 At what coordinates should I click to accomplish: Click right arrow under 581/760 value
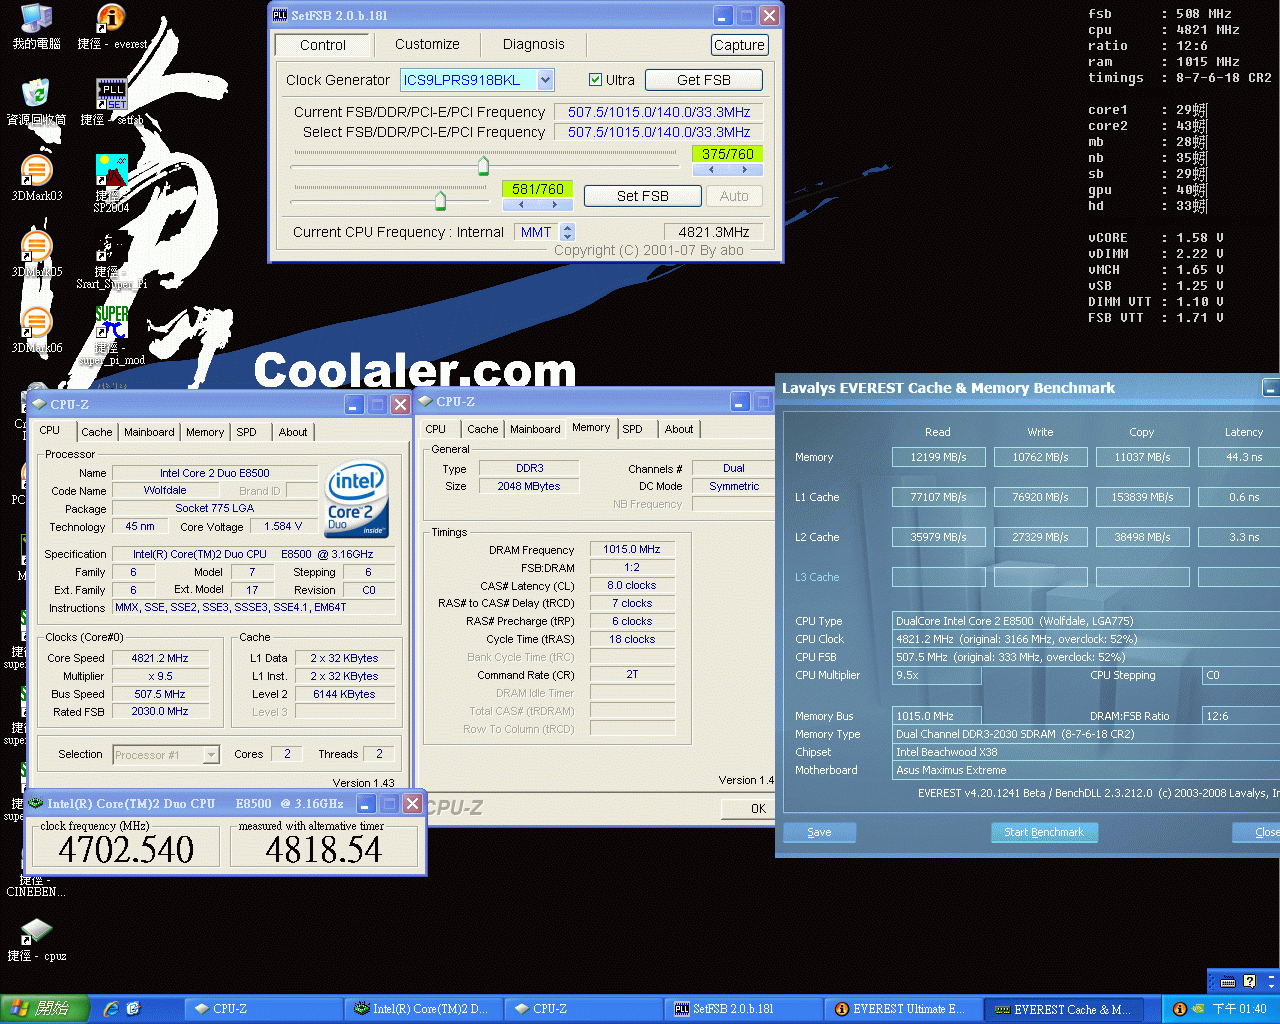pyautogui.click(x=555, y=205)
